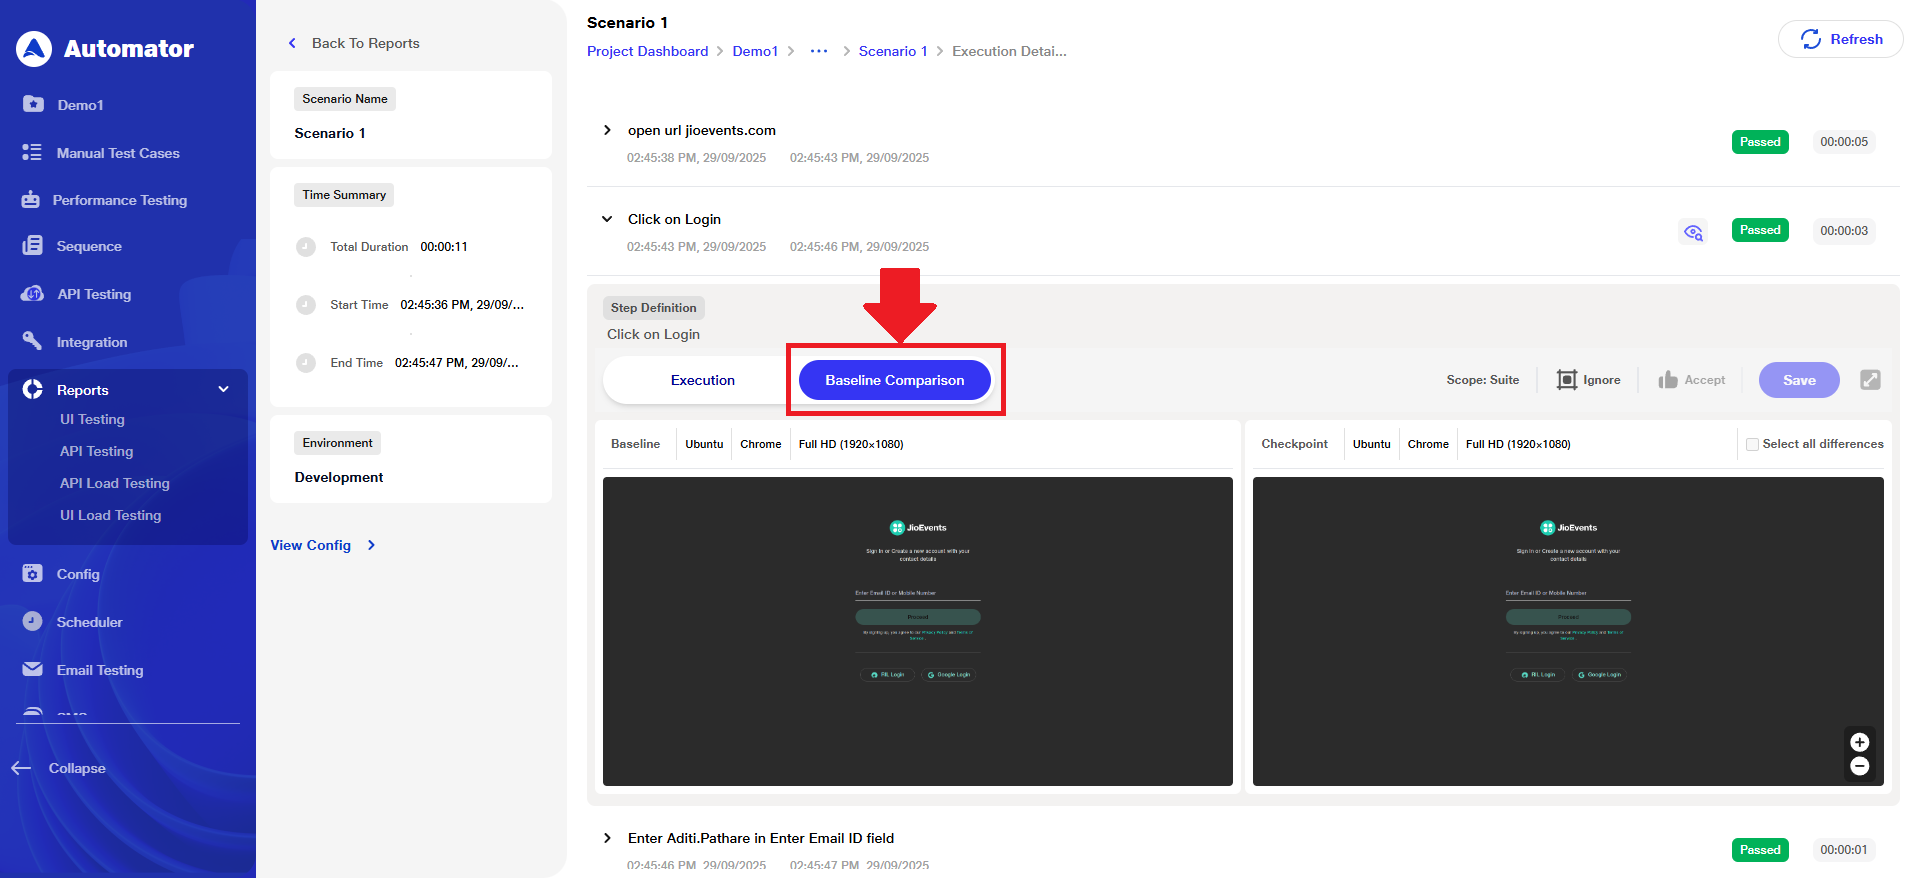Zoom in on the checkpoint image
The width and height of the screenshot is (1920, 878).
pyautogui.click(x=1859, y=742)
